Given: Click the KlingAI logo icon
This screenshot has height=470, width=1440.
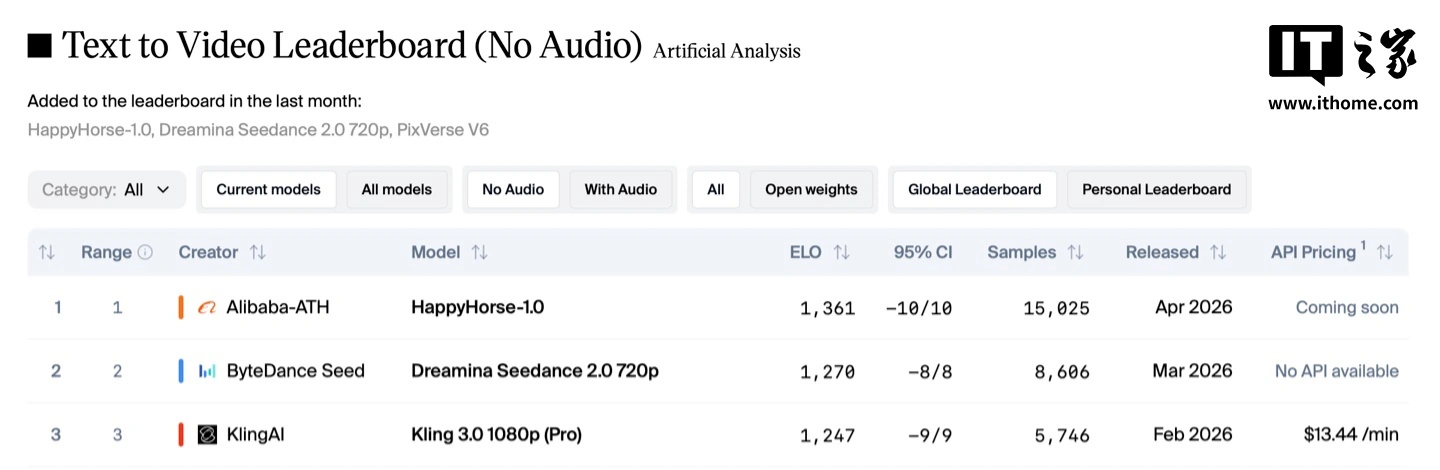Looking at the screenshot, I should (x=207, y=435).
